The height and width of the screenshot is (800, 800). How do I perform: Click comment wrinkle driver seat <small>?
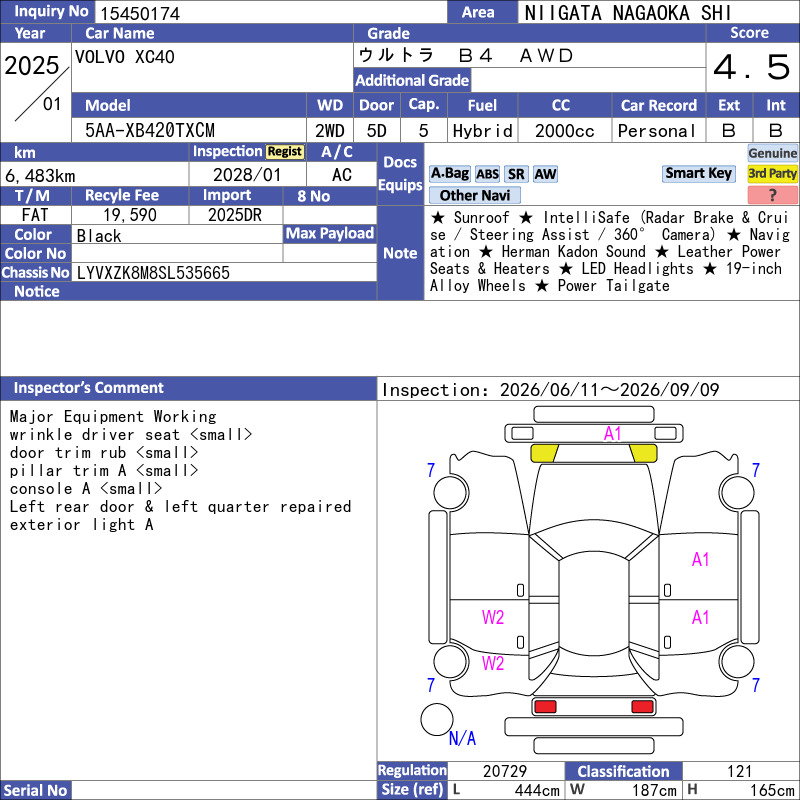tap(131, 435)
